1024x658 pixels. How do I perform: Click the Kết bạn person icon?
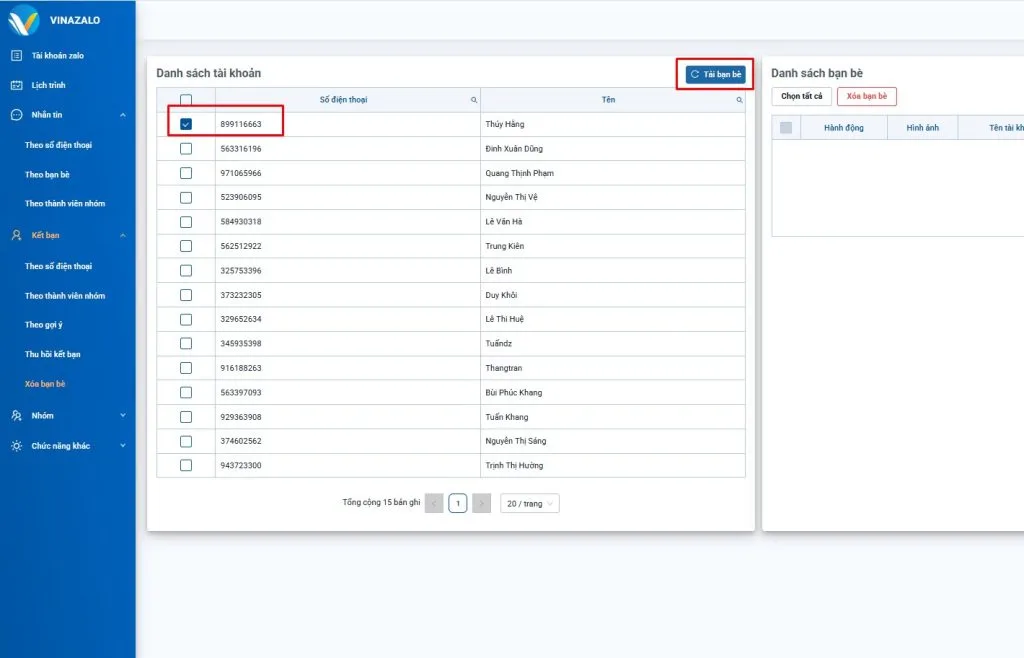16,235
